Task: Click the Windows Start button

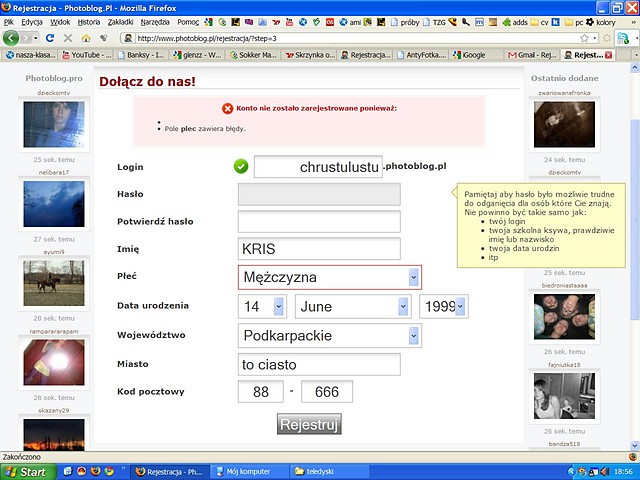Action: pyautogui.click(x=28, y=472)
